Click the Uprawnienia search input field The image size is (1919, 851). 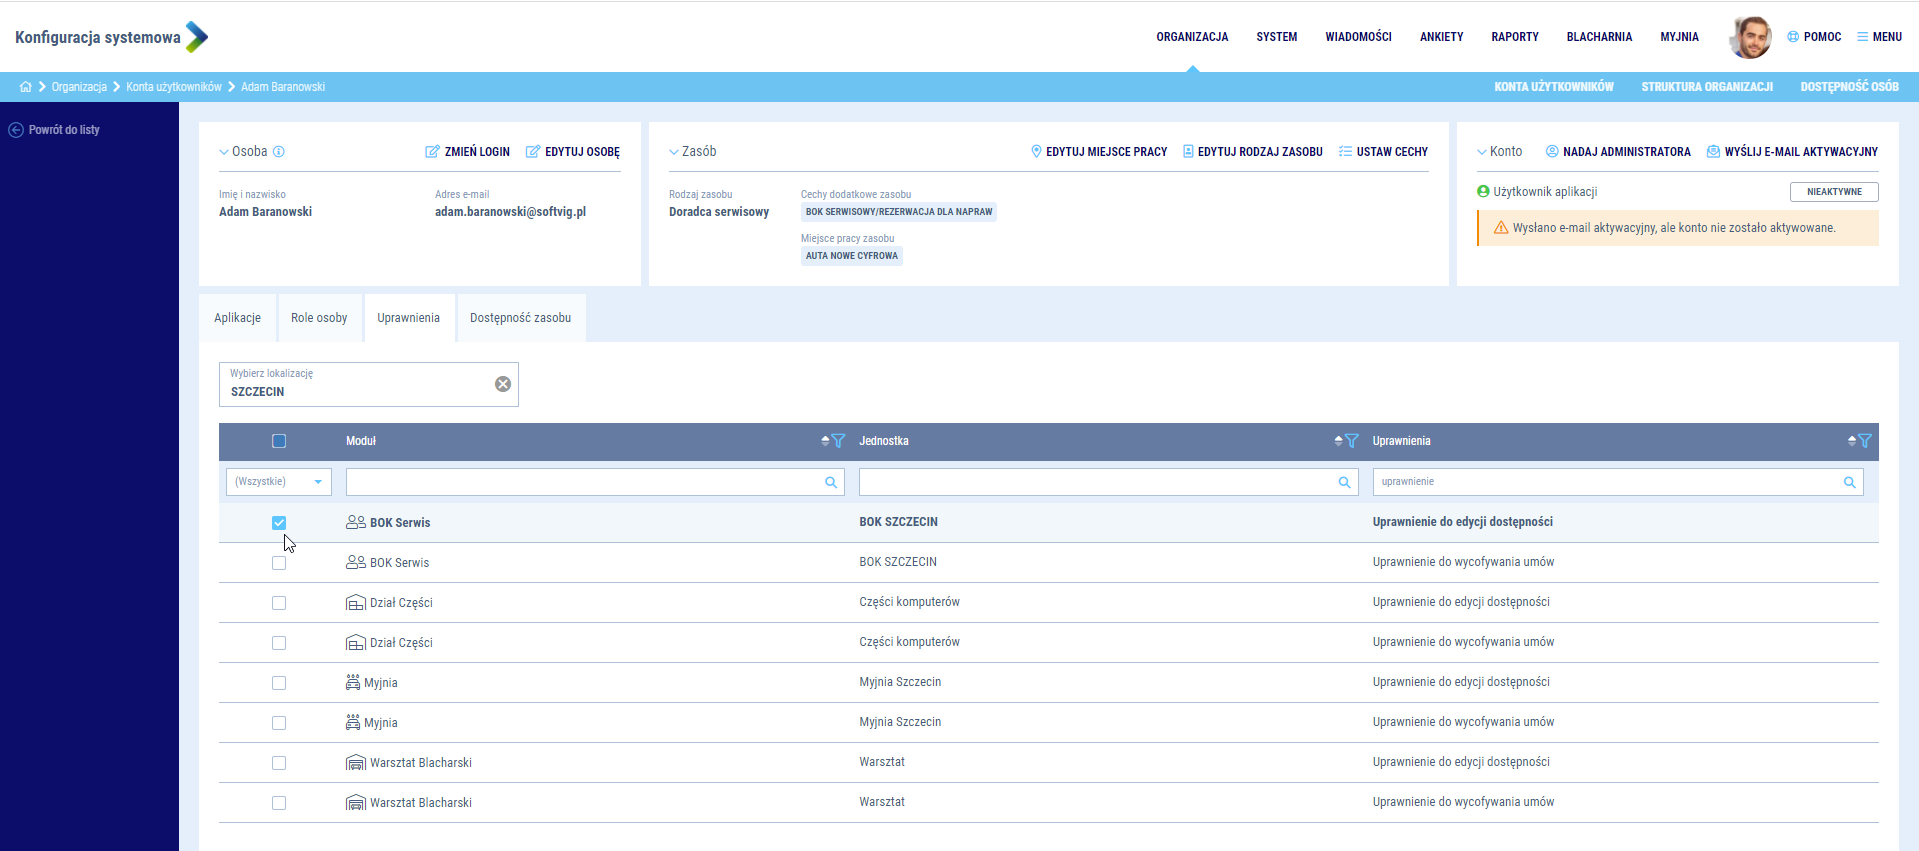click(x=1605, y=482)
